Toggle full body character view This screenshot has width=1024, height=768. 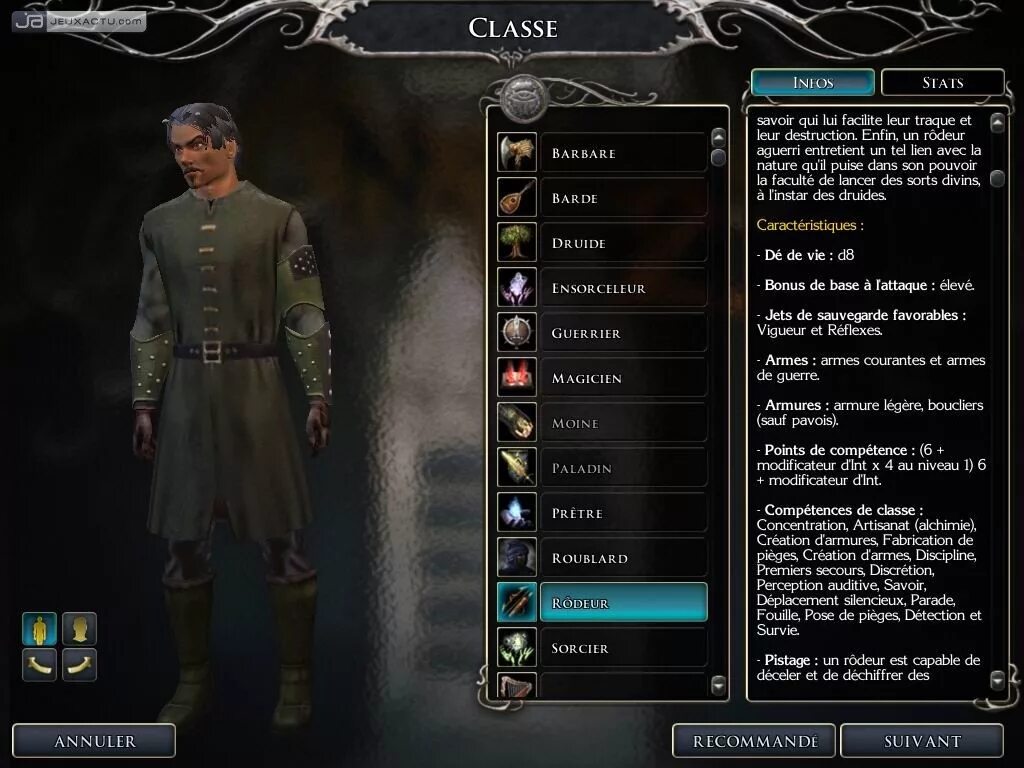pyautogui.click(x=40, y=629)
